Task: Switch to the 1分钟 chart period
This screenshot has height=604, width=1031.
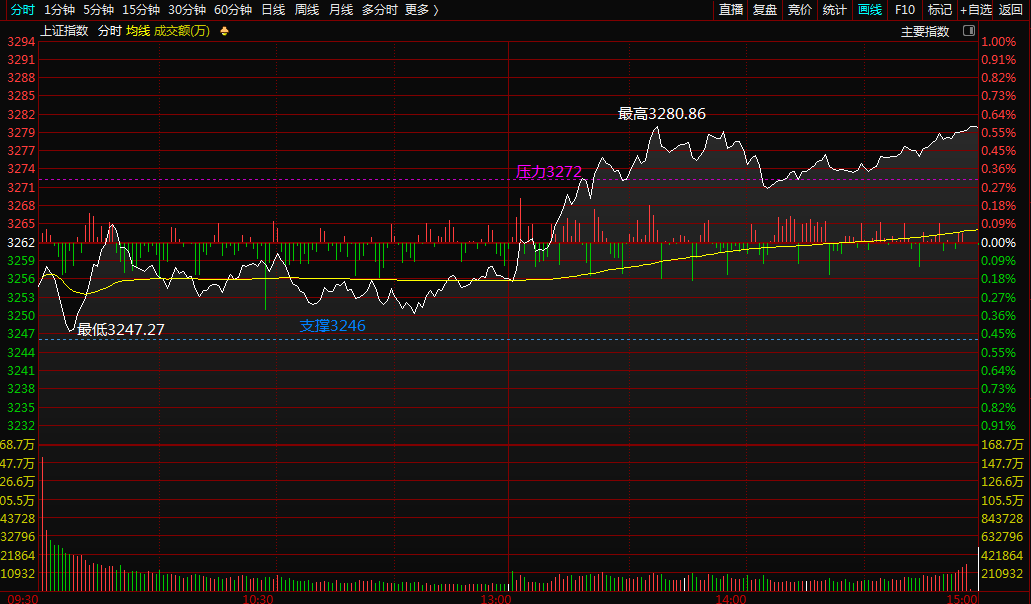Action: [60, 10]
